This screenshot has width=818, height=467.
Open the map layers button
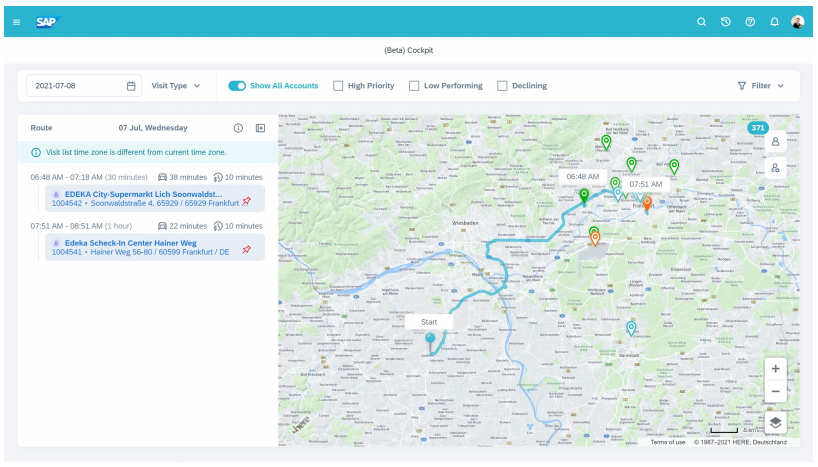775,423
